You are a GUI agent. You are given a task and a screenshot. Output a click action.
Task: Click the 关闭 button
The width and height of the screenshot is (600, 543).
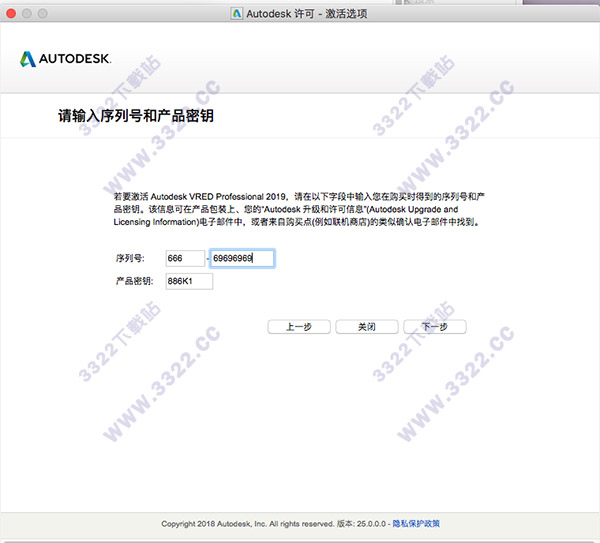click(x=367, y=327)
